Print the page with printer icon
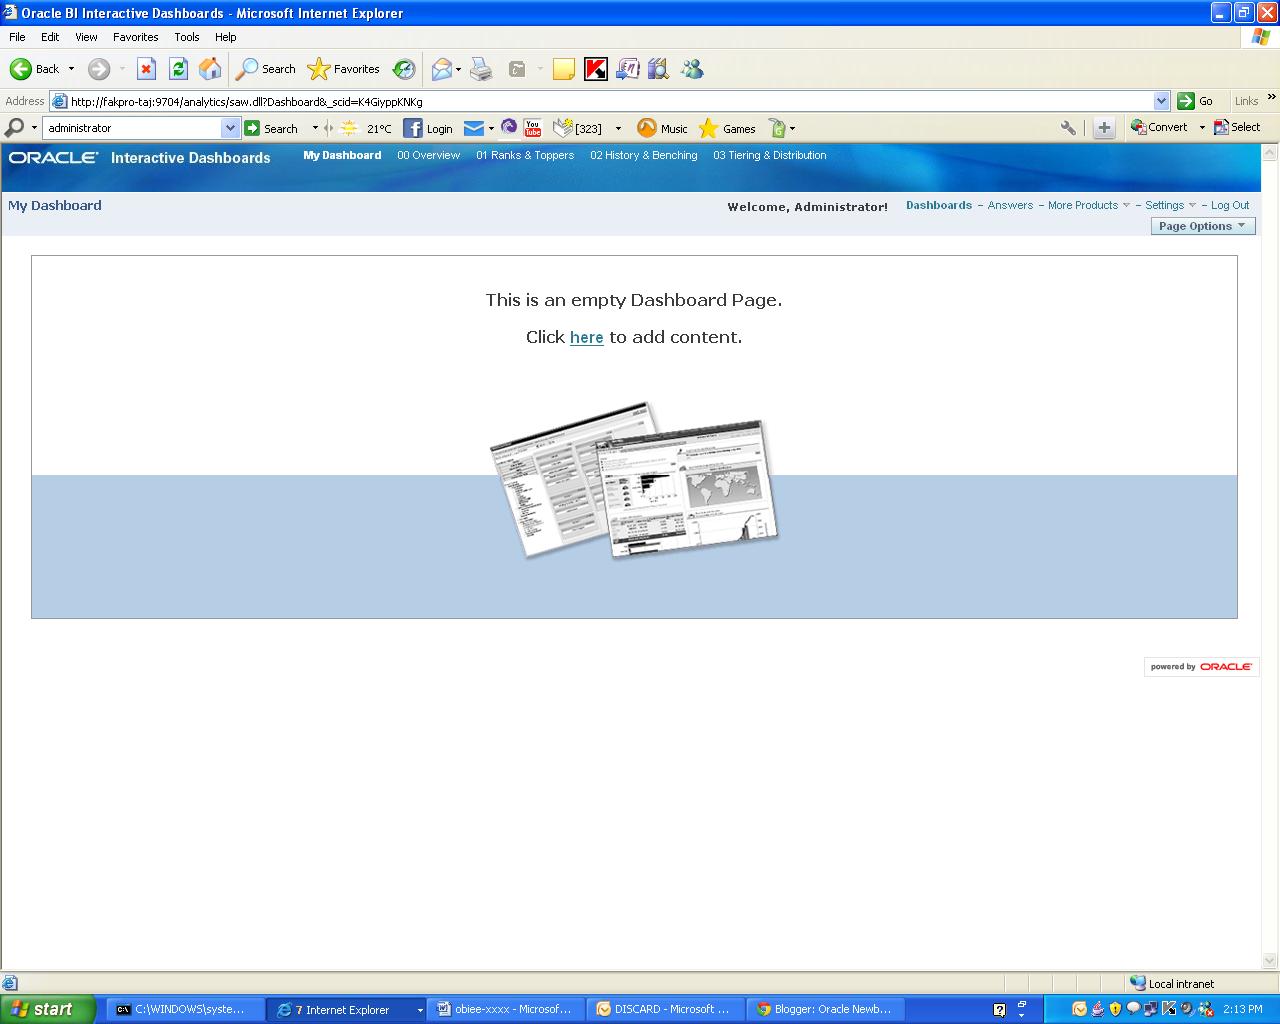This screenshot has width=1280, height=1024. 481,69
